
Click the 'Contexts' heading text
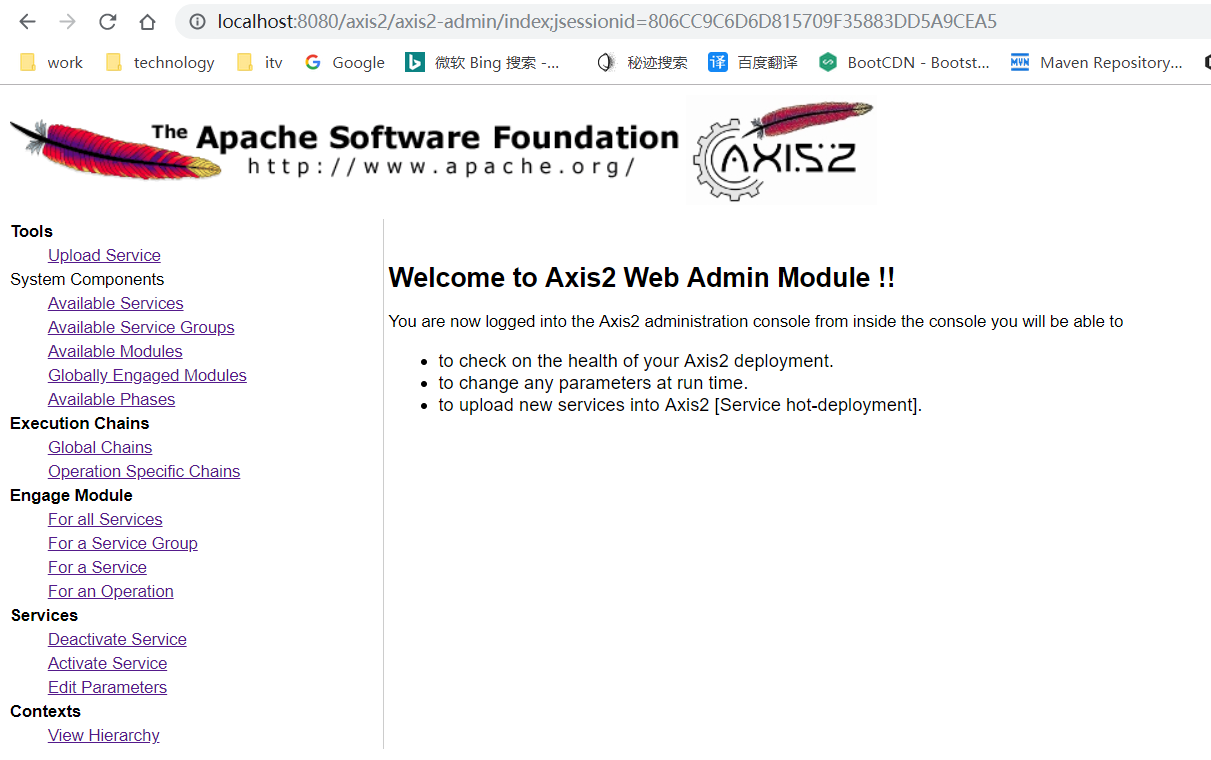[45, 711]
